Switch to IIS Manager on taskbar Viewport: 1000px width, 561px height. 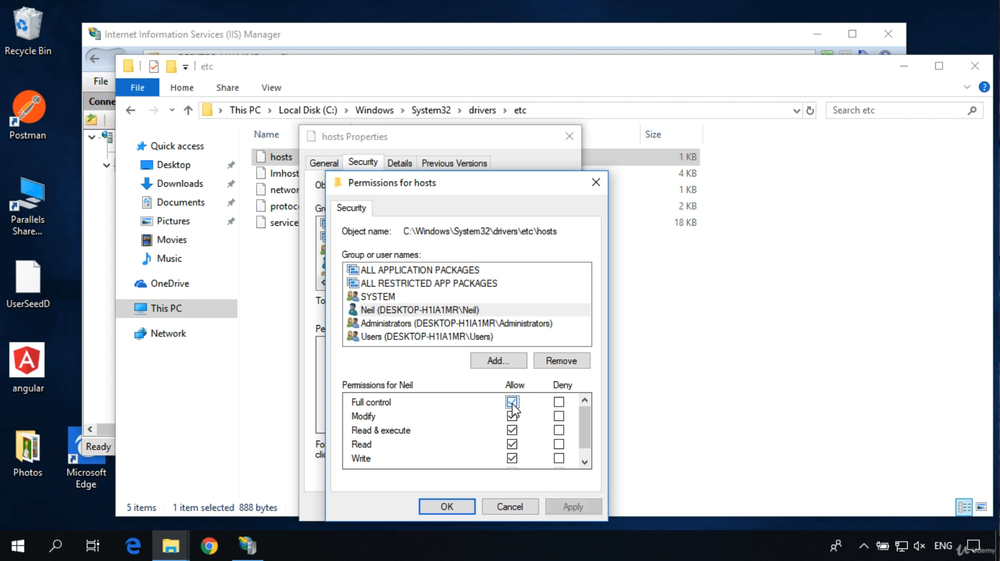pyautogui.click(x=247, y=546)
